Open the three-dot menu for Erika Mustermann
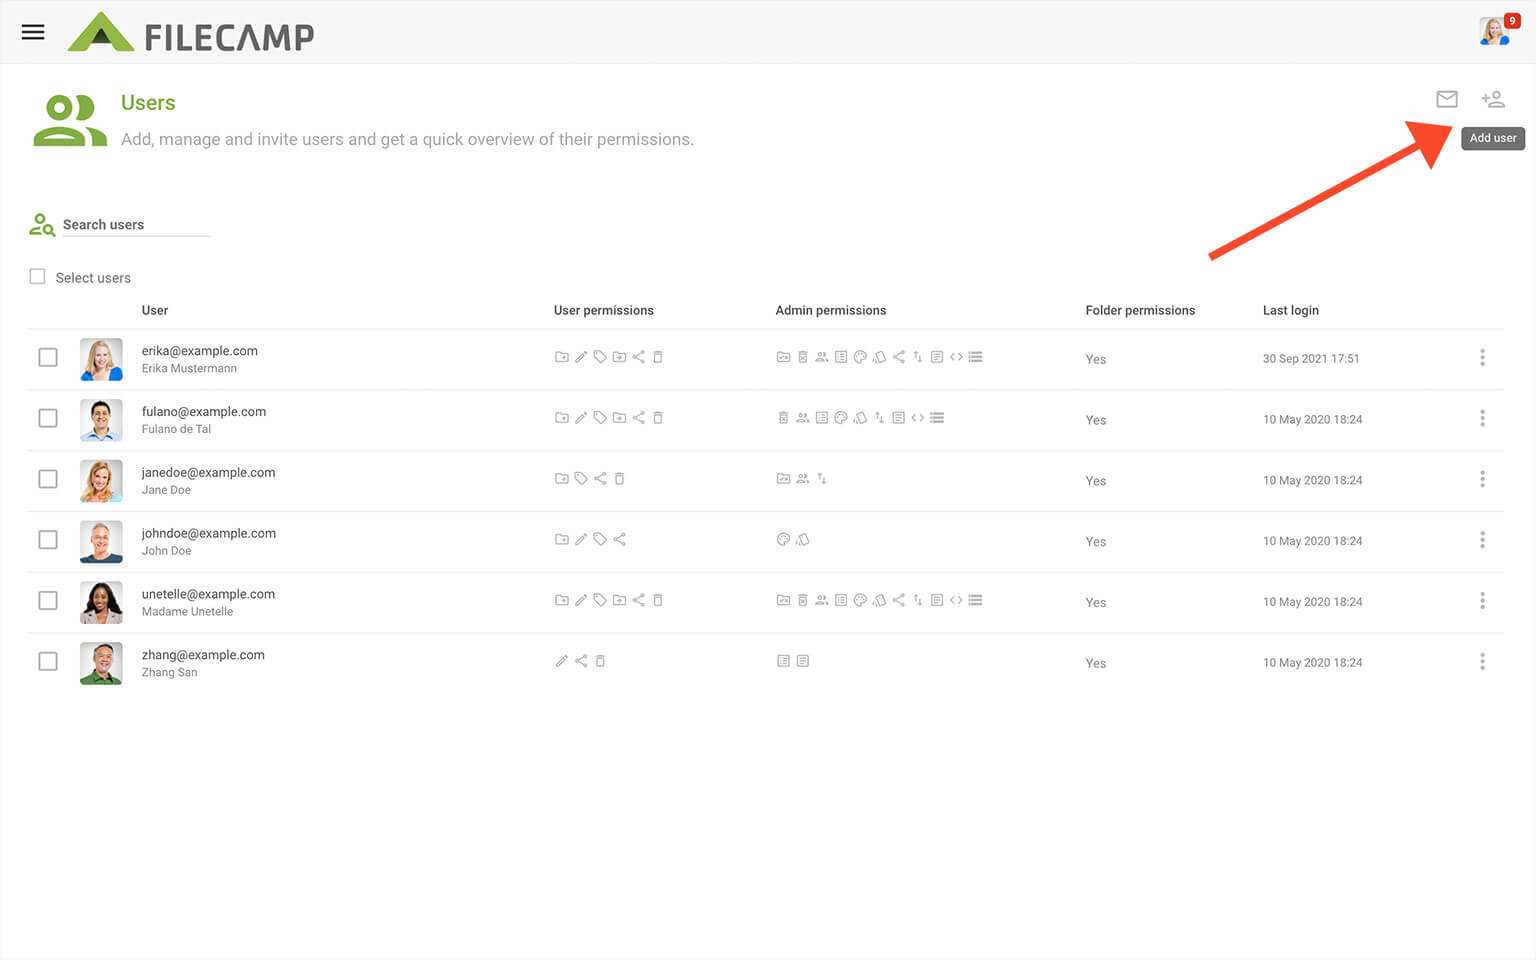This screenshot has height=960, width=1536. [1481, 358]
